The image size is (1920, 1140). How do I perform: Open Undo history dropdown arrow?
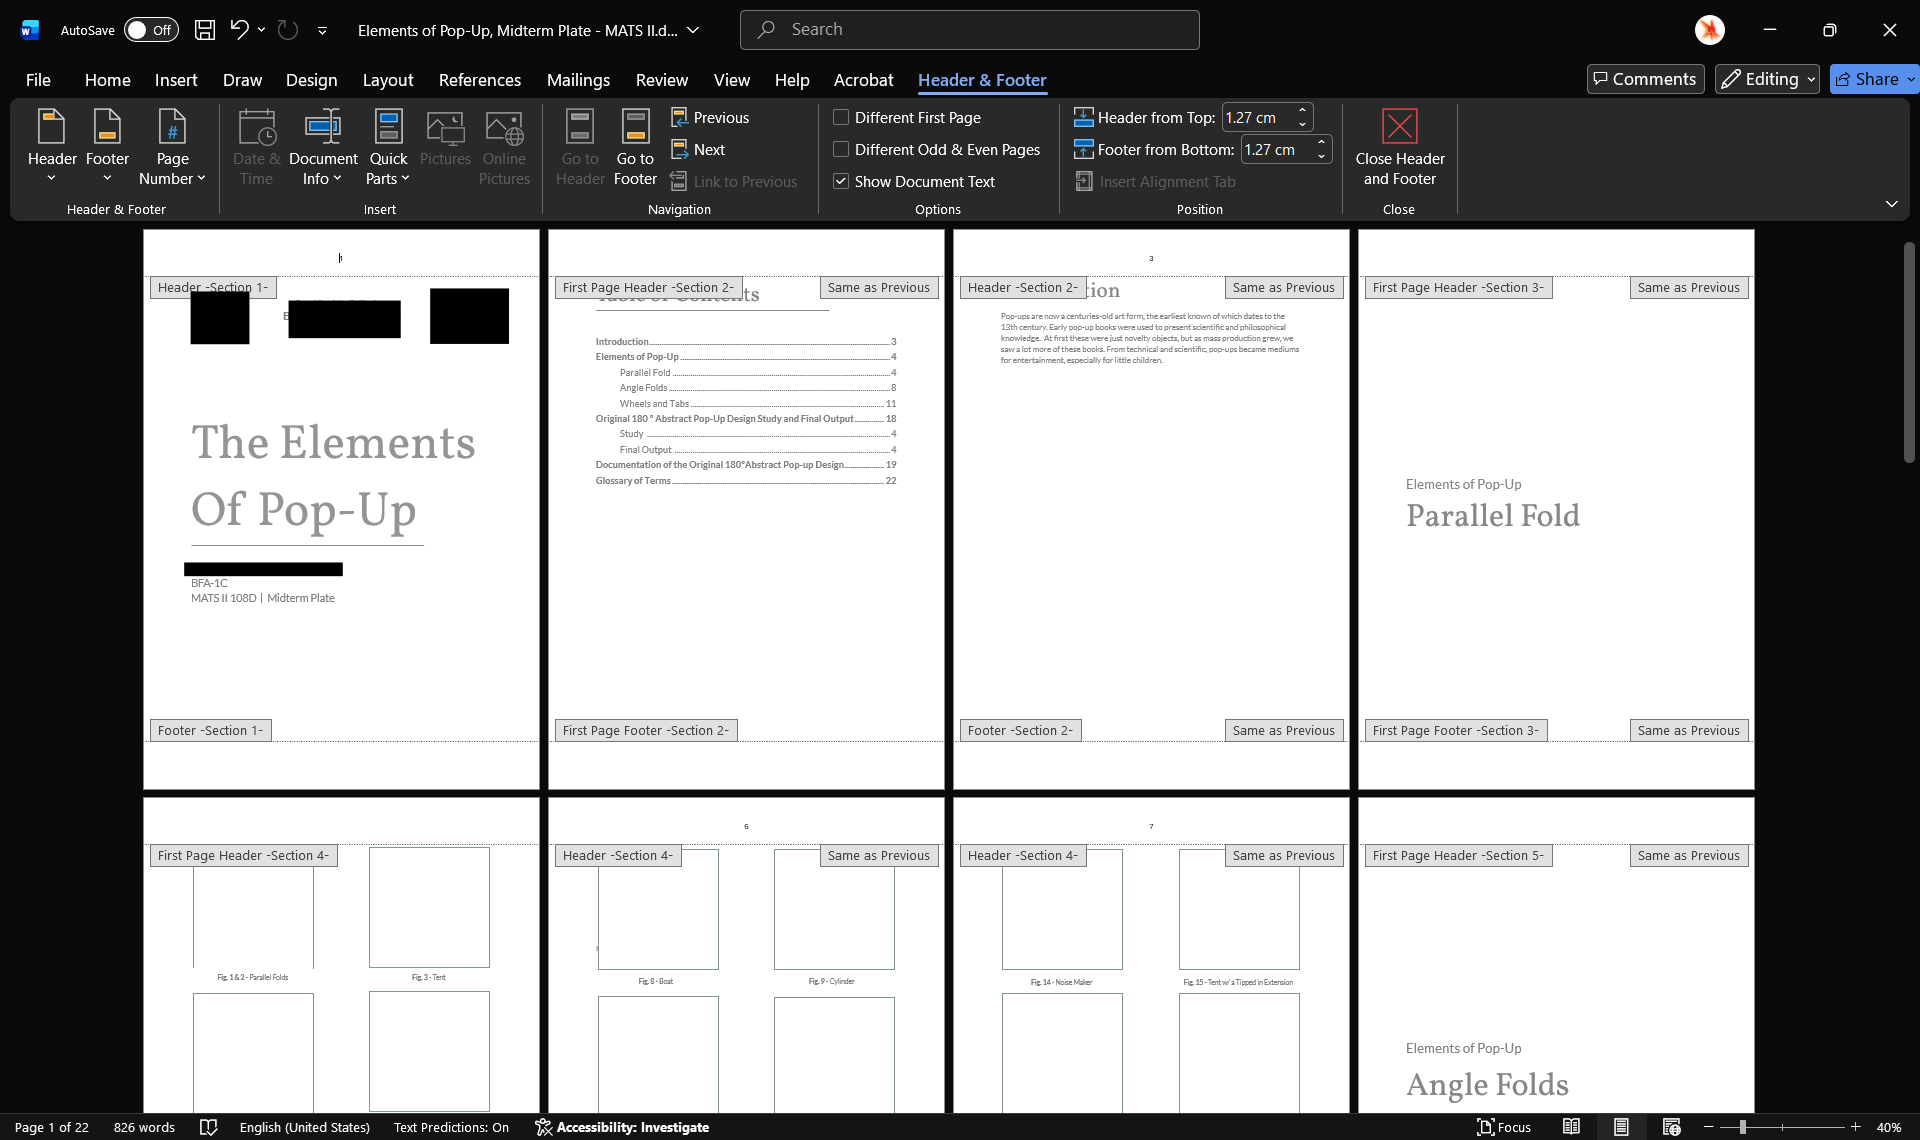click(x=261, y=30)
